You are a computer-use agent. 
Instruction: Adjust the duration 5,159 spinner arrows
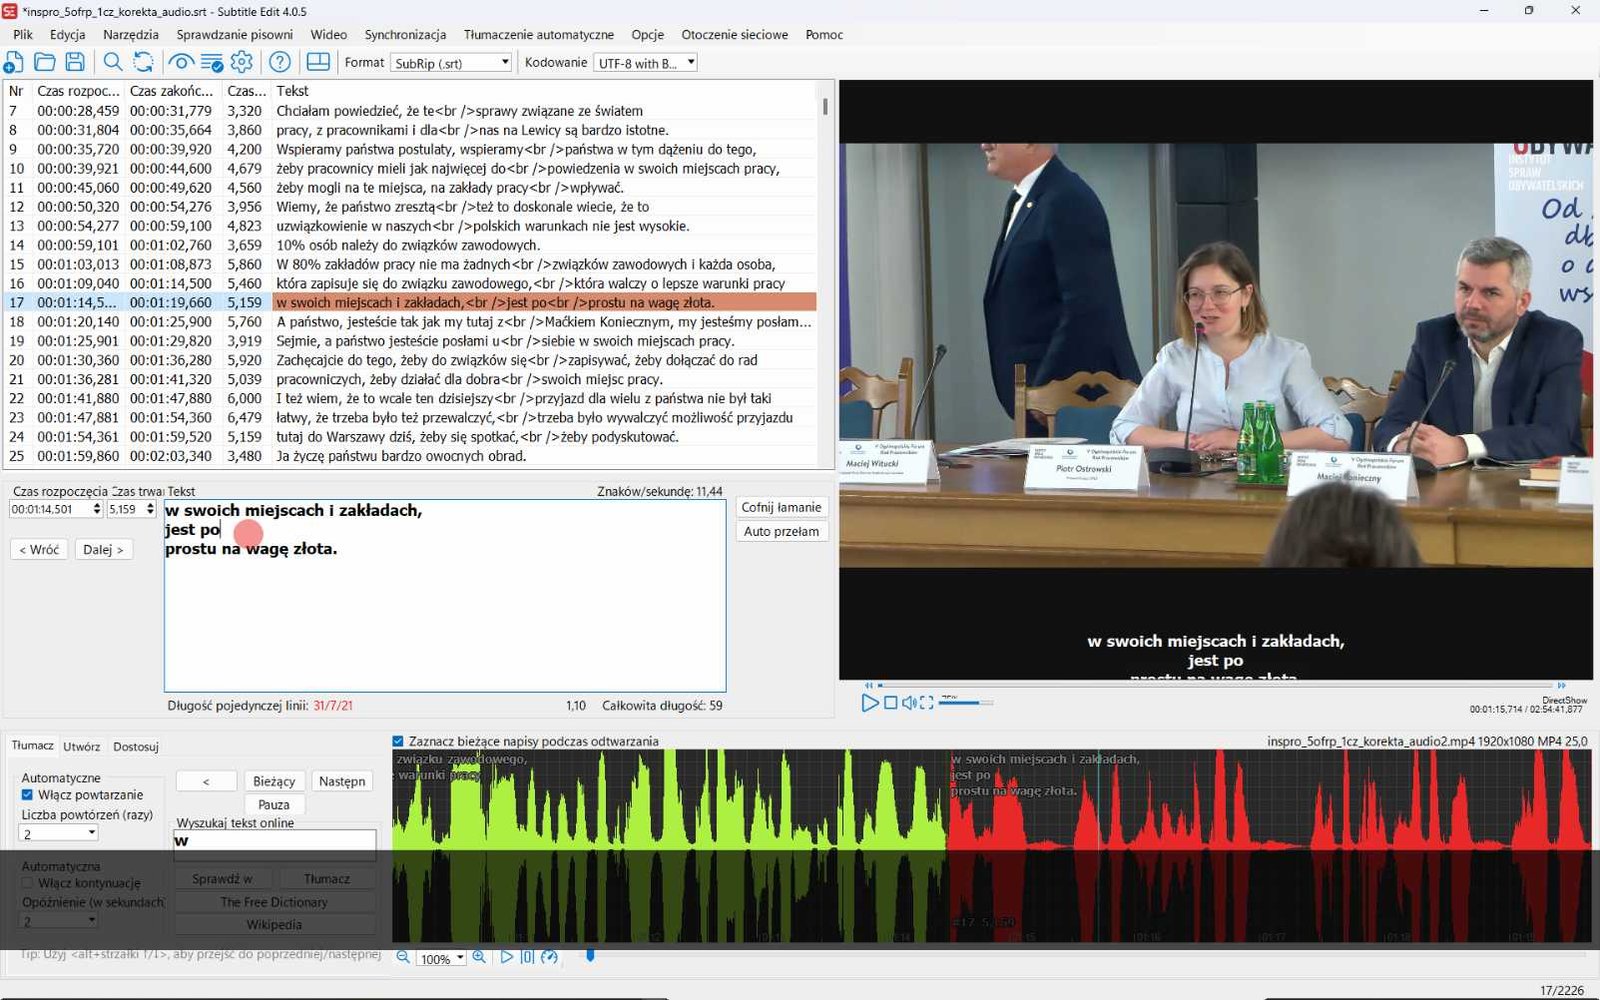[x=150, y=509]
